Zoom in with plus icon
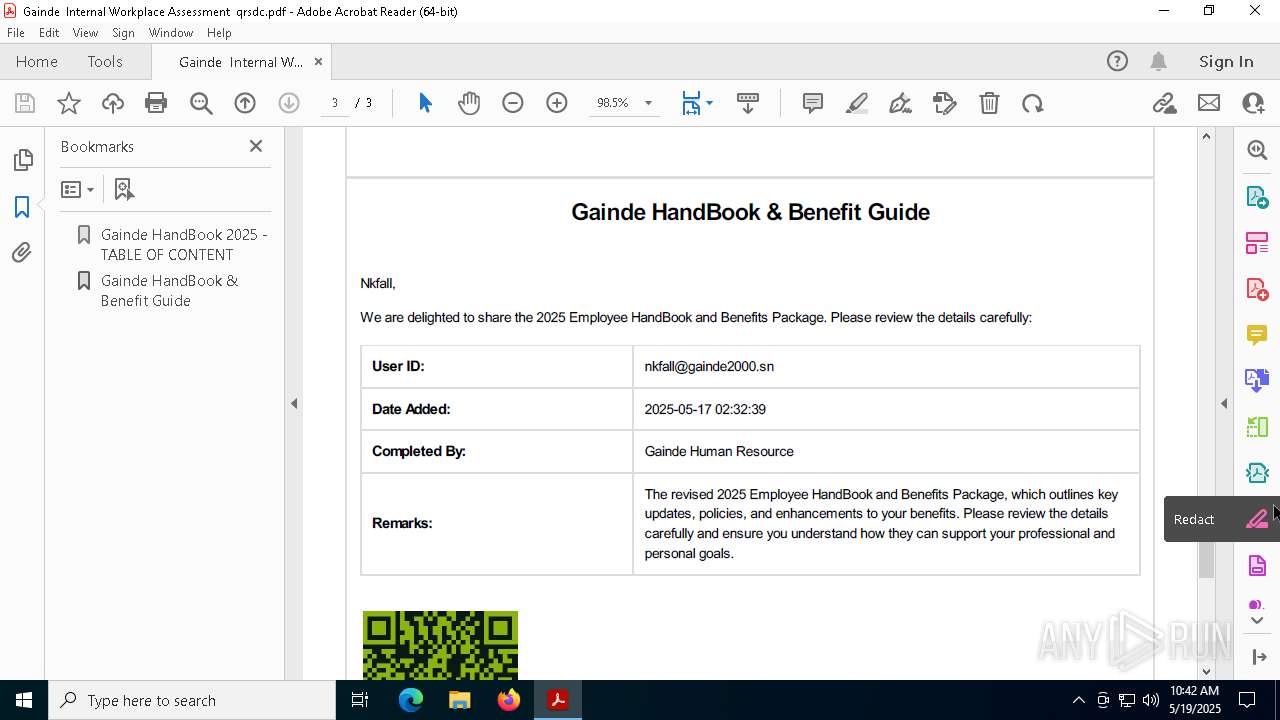Image resolution: width=1280 pixels, height=720 pixels. point(557,103)
